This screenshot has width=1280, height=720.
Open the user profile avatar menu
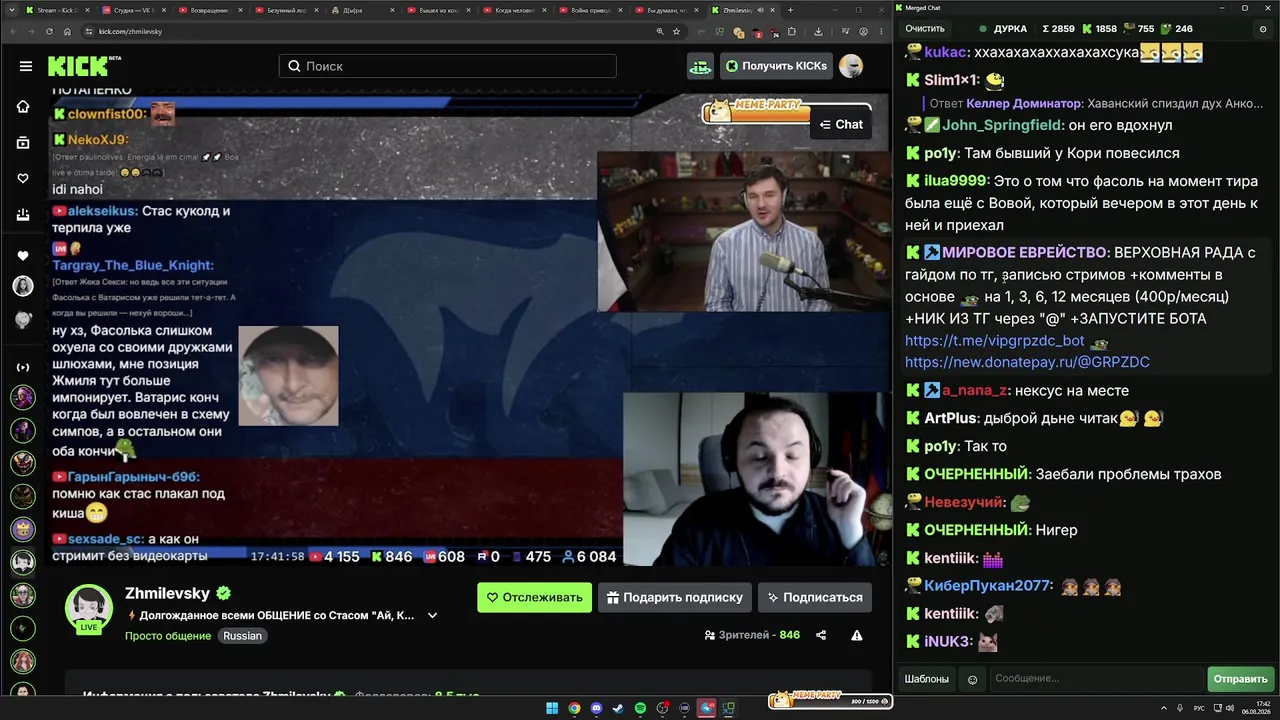click(851, 66)
